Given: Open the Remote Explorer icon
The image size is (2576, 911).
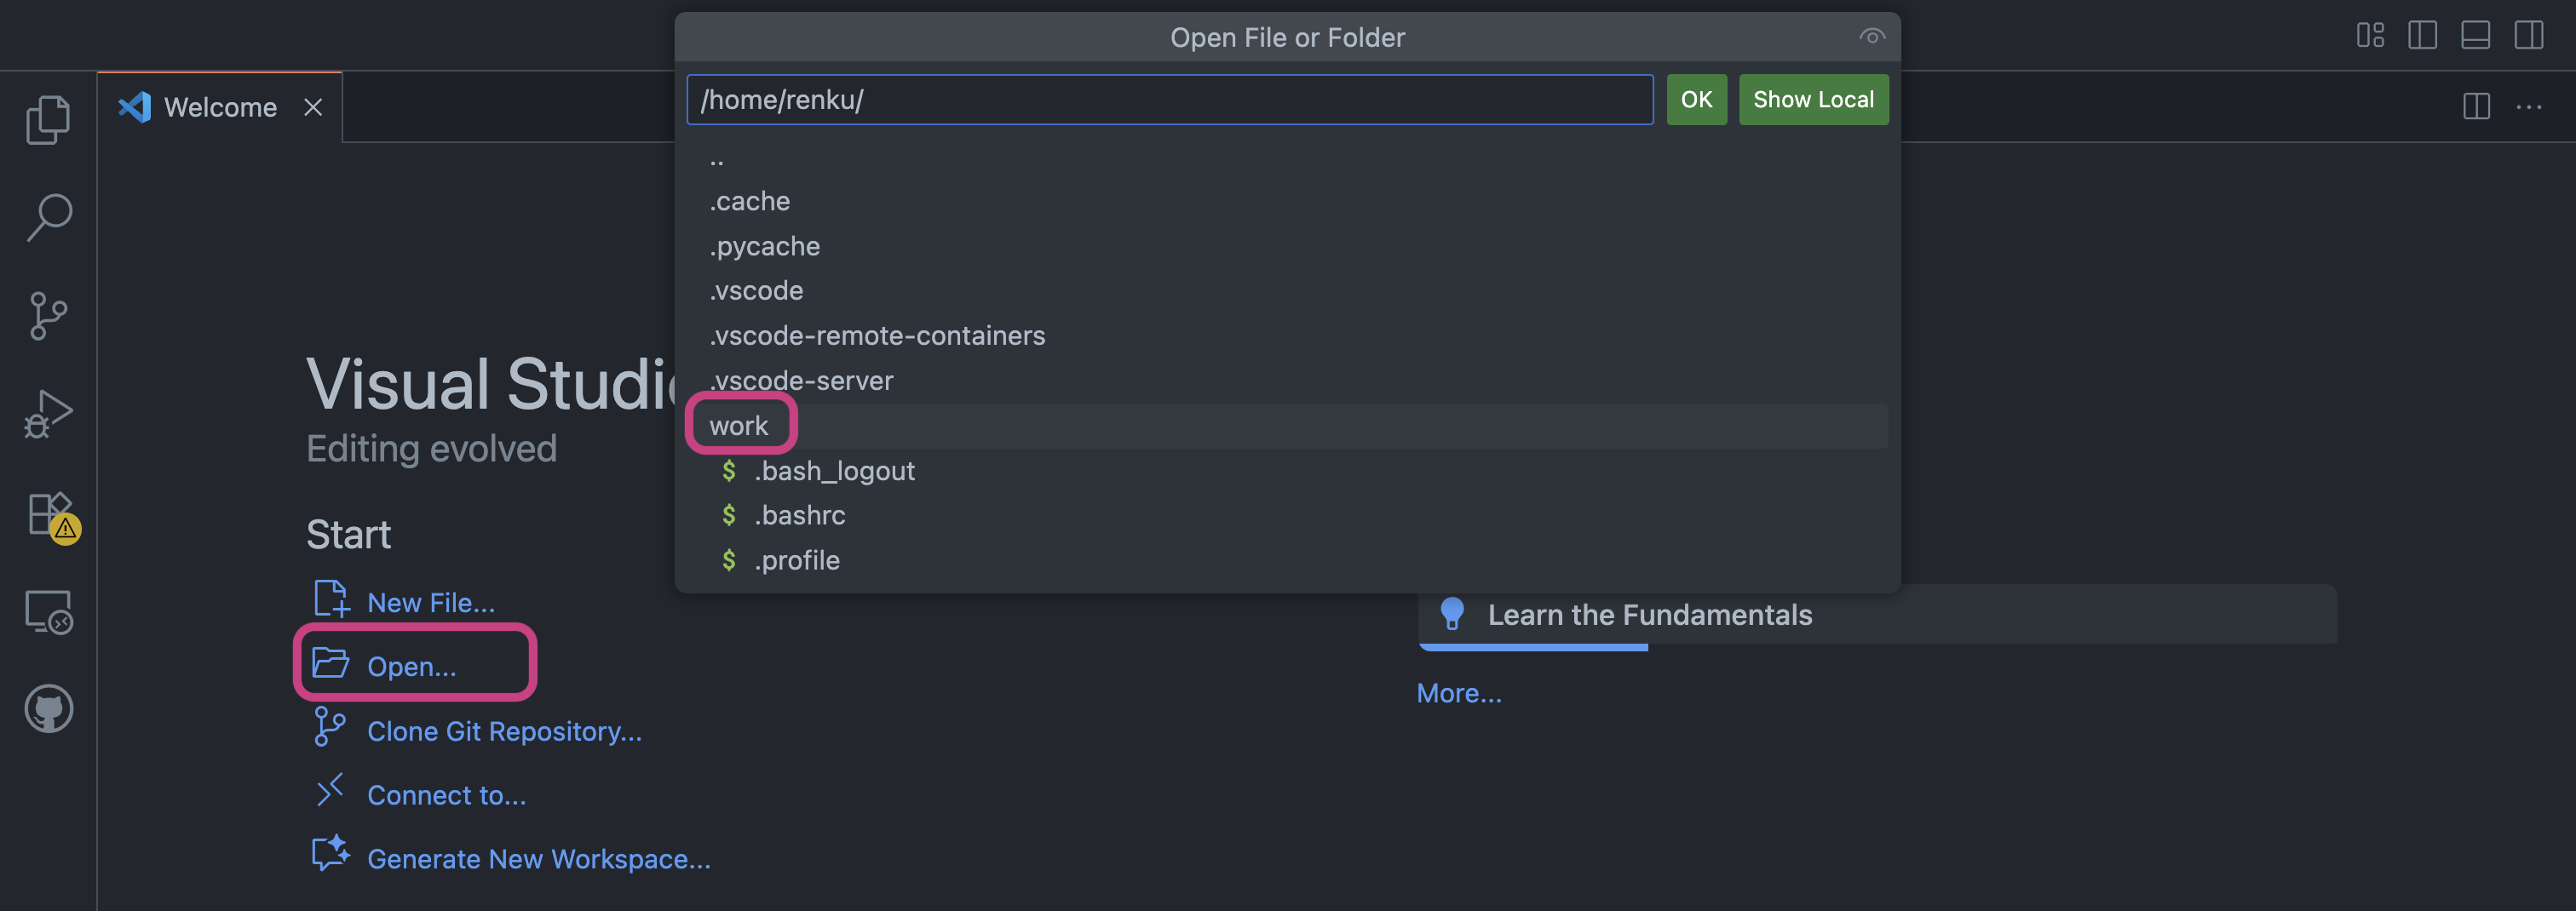Looking at the screenshot, I should click(48, 612).
